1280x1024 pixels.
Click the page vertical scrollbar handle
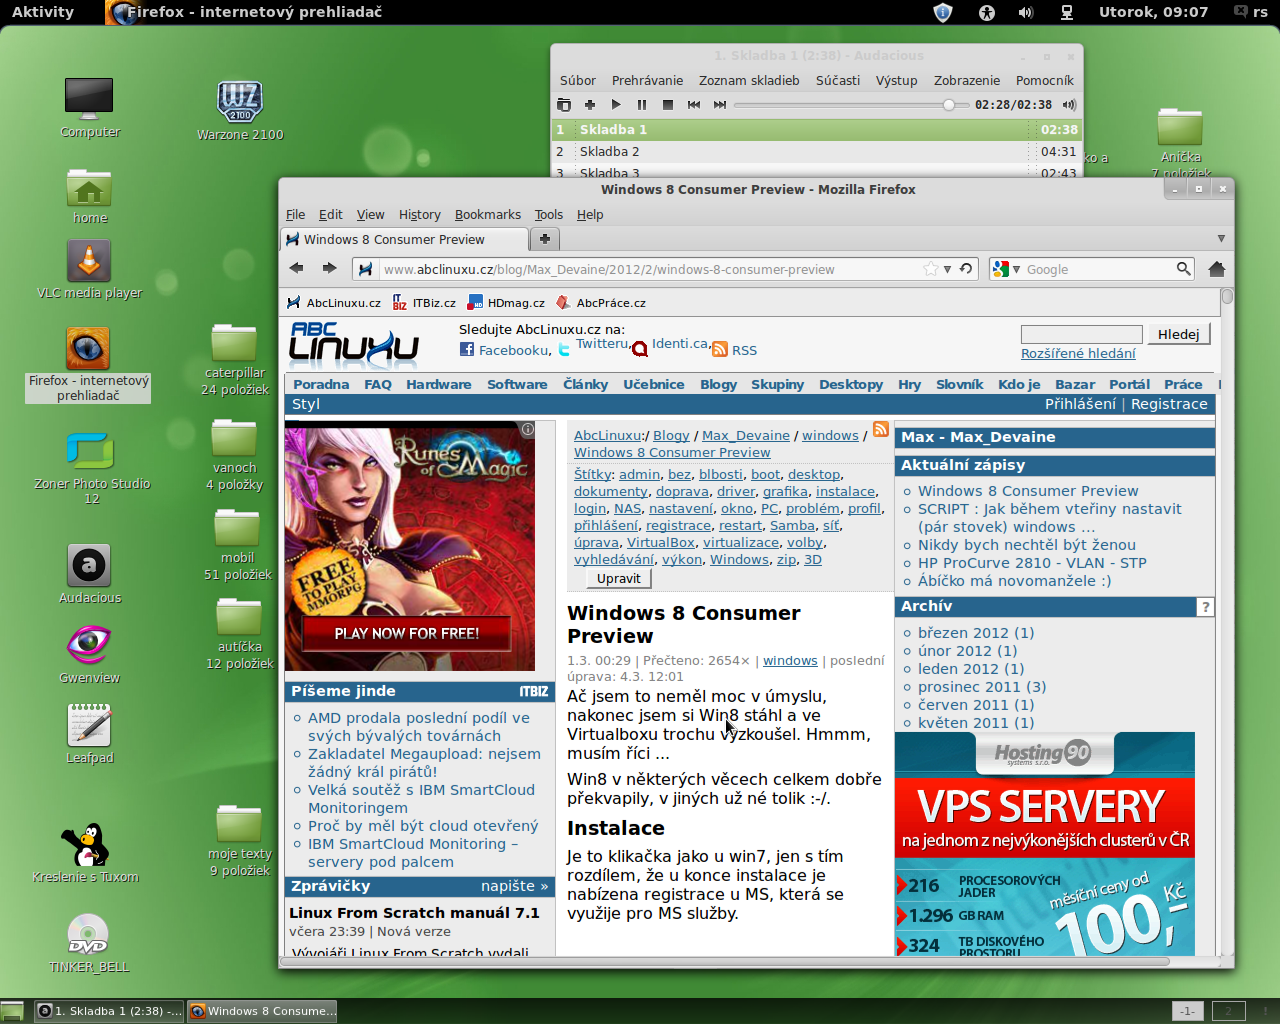[1227, 297]
